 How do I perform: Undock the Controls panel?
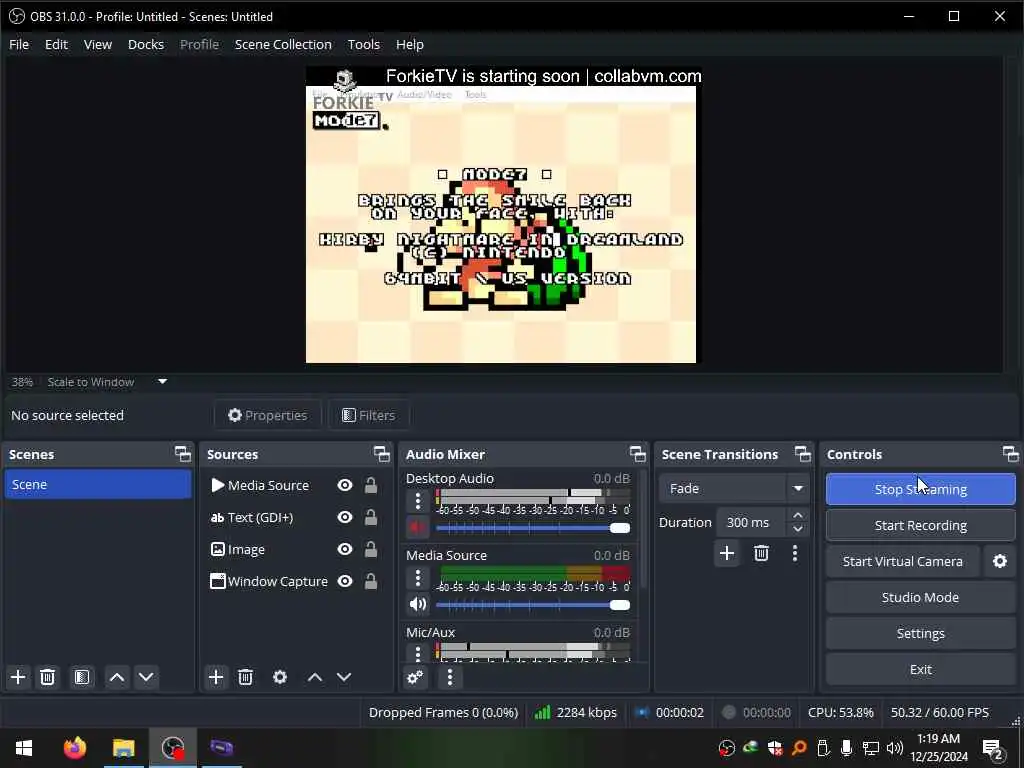tap(1010, 454)
